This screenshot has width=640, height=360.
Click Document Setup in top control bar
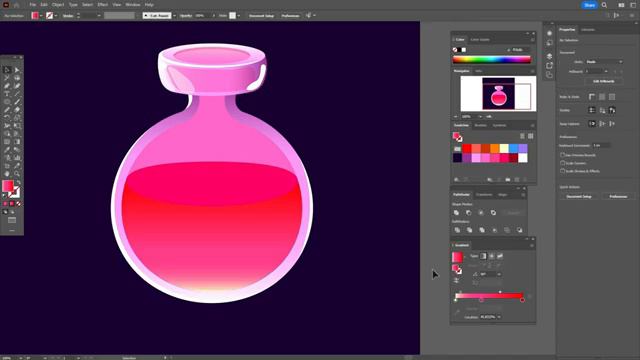point(262,16)
